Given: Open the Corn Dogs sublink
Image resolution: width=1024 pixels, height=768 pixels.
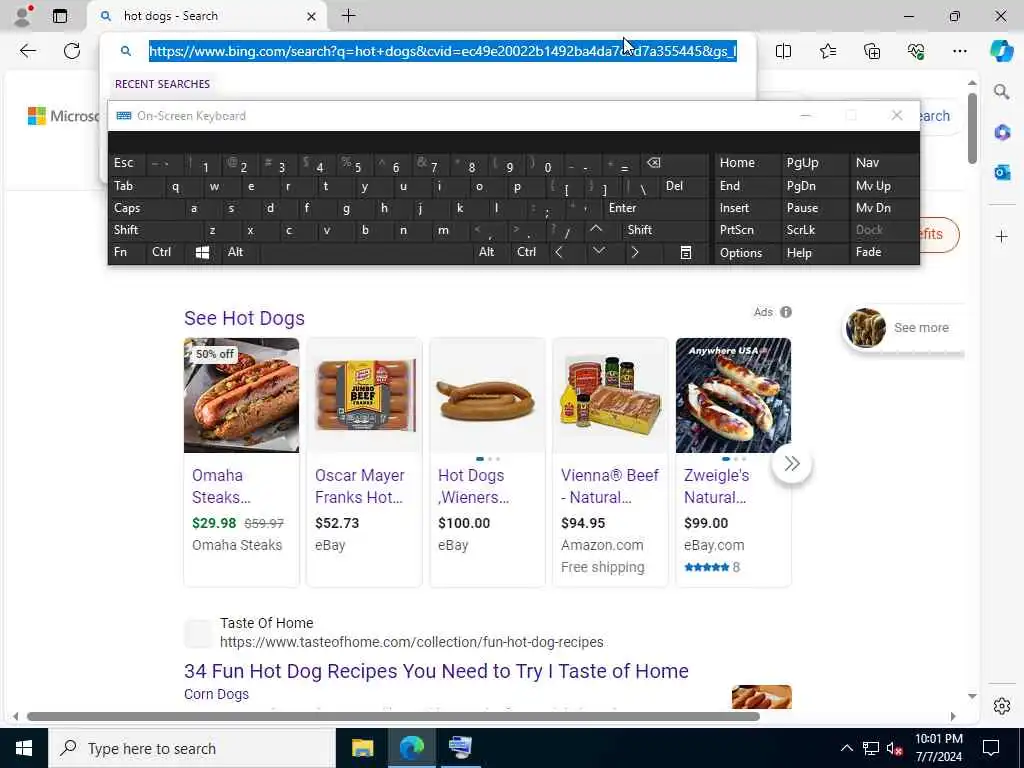Looking at the screenshot, I should (x=216, y=694).
